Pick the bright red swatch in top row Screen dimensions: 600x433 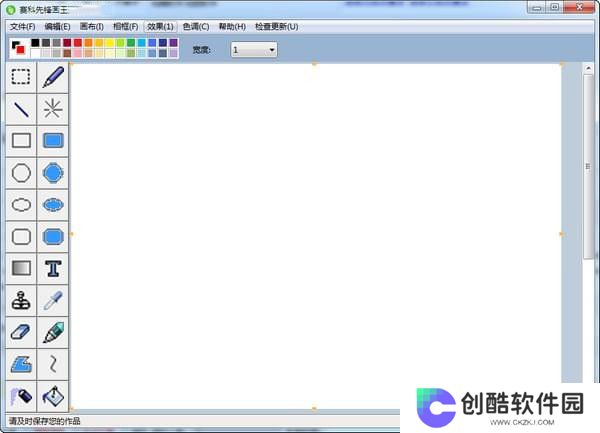click(x=78, y=42)
